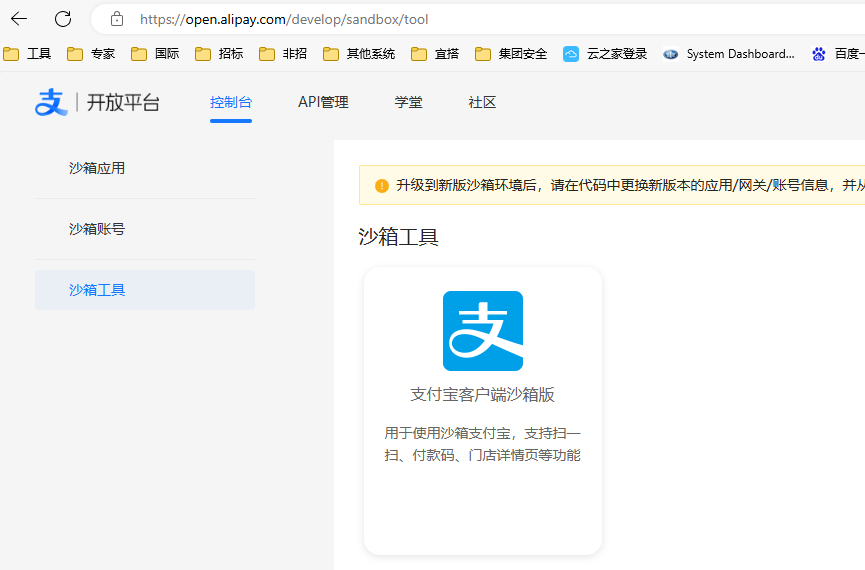Click the Alipay 支 logo in header
This screenshot has width=865, height=570.
tap(51, 102)
